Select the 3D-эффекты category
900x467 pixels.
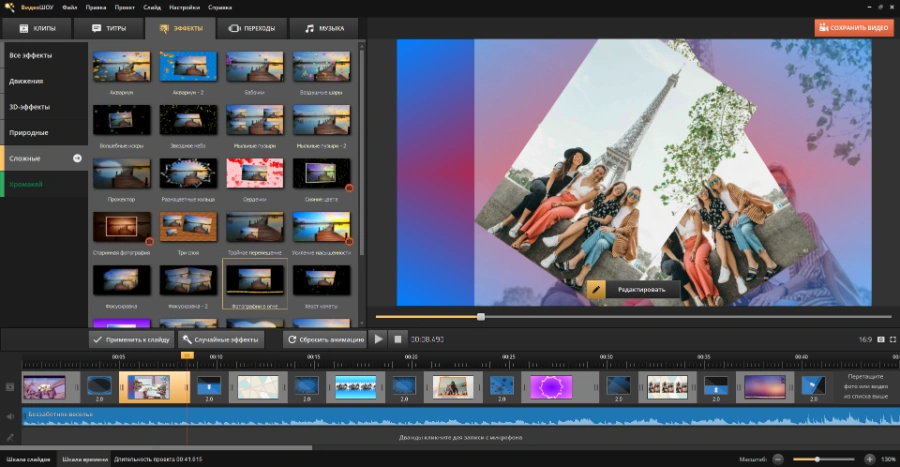45,107
